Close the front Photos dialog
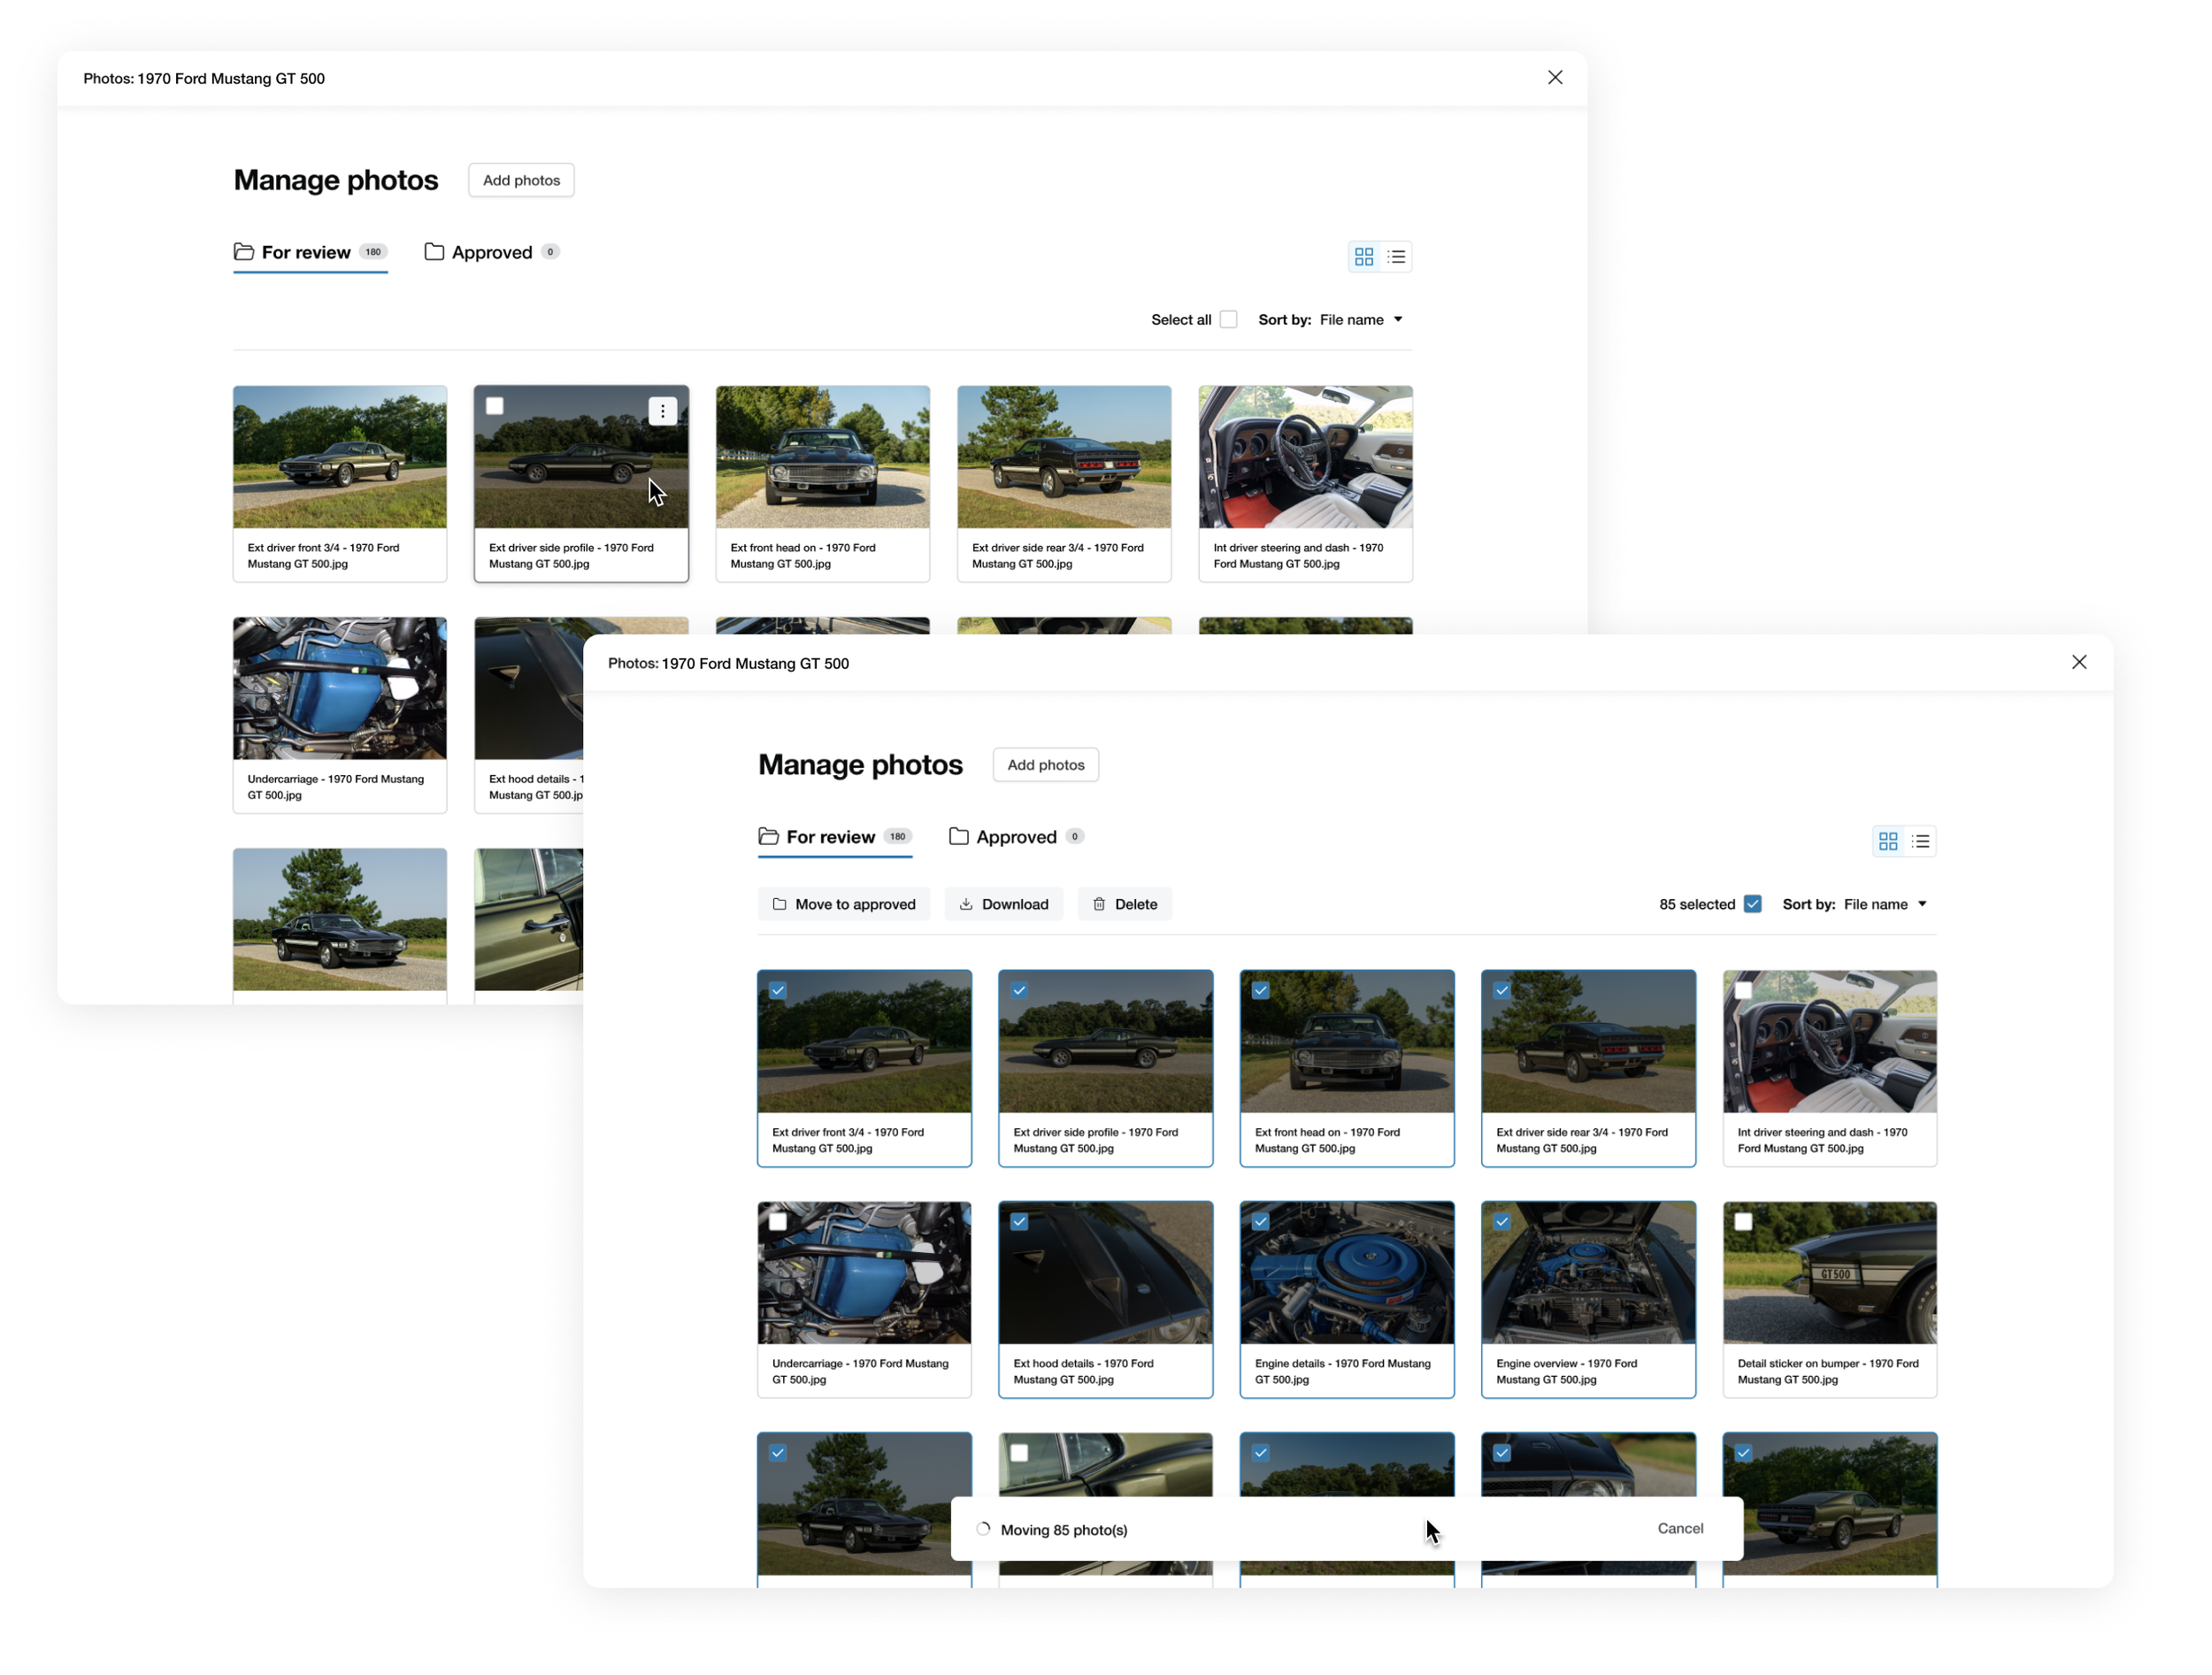The image size is (2212, 1675). (2079, 662)
